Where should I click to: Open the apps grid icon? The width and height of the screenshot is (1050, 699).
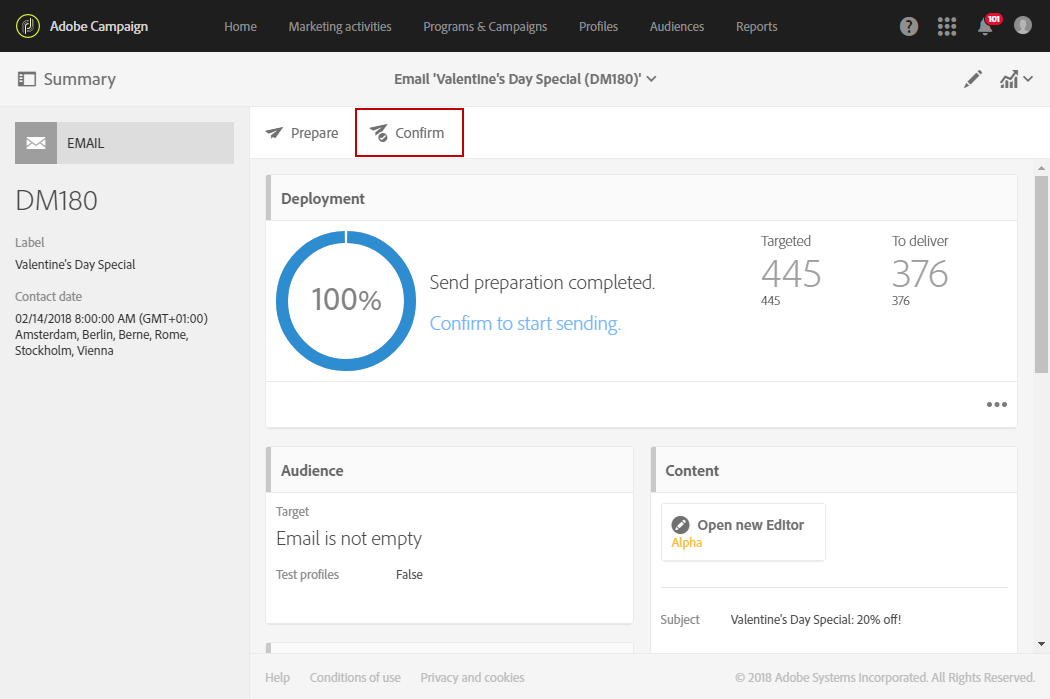coord(947,26)
